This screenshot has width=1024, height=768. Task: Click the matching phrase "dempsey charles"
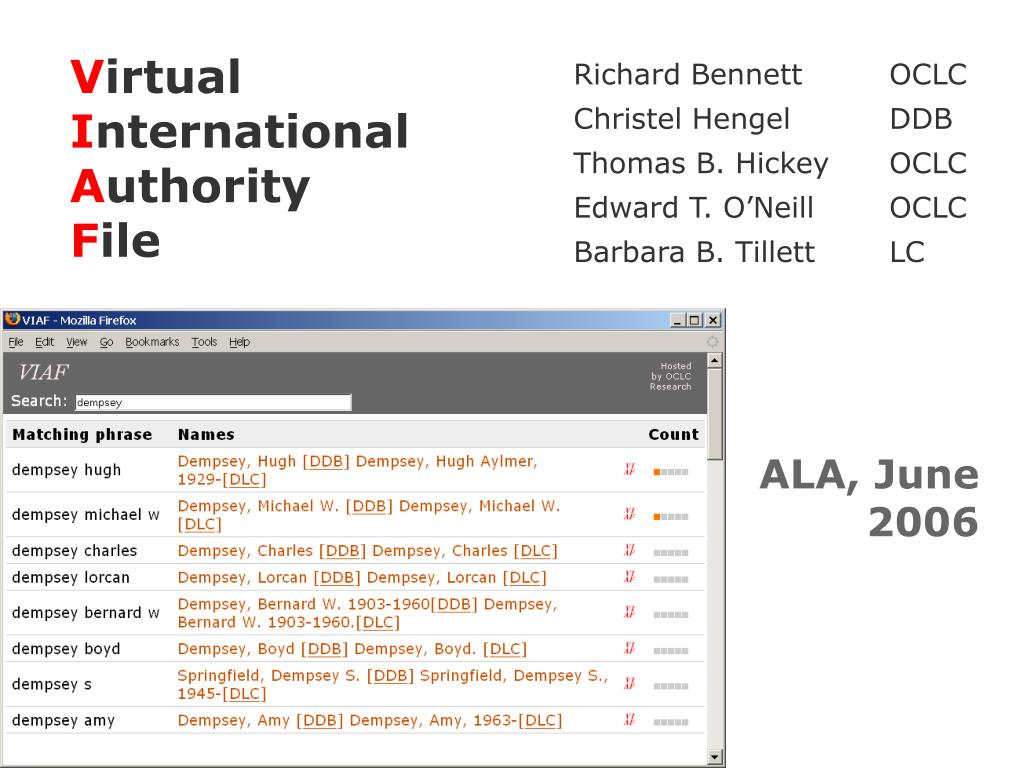tap(74, 551)
